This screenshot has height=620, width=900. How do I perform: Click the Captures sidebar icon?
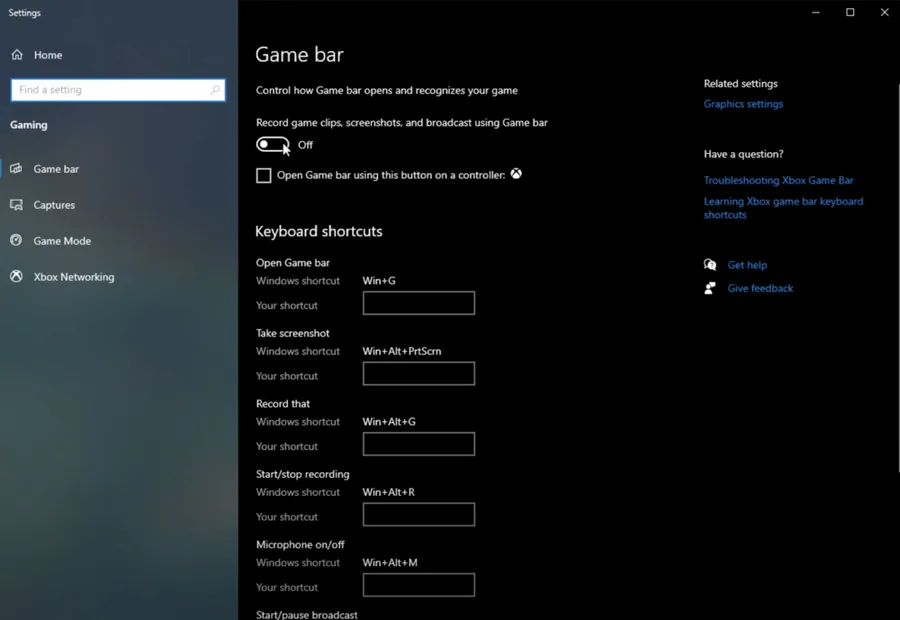pyautogui.click(x=16, y=204)
